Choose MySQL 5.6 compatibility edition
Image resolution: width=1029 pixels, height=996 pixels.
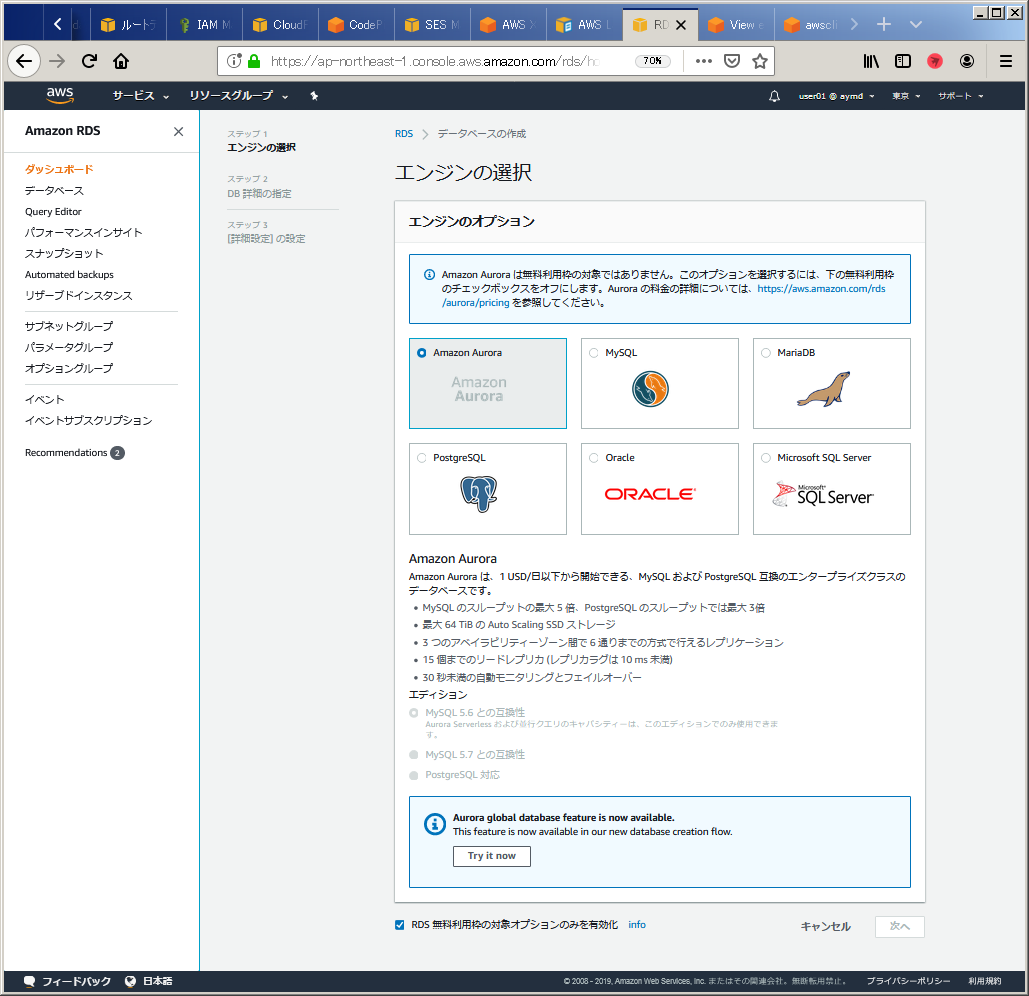pos(413,713)
